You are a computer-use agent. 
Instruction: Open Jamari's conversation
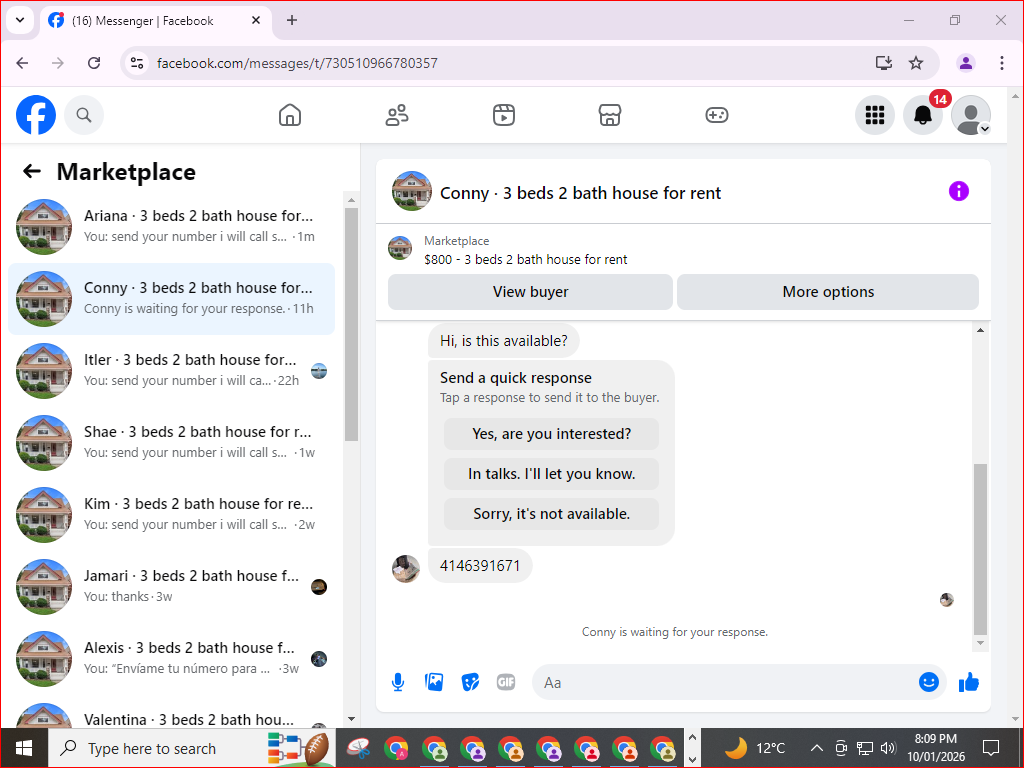pos(172,586)
